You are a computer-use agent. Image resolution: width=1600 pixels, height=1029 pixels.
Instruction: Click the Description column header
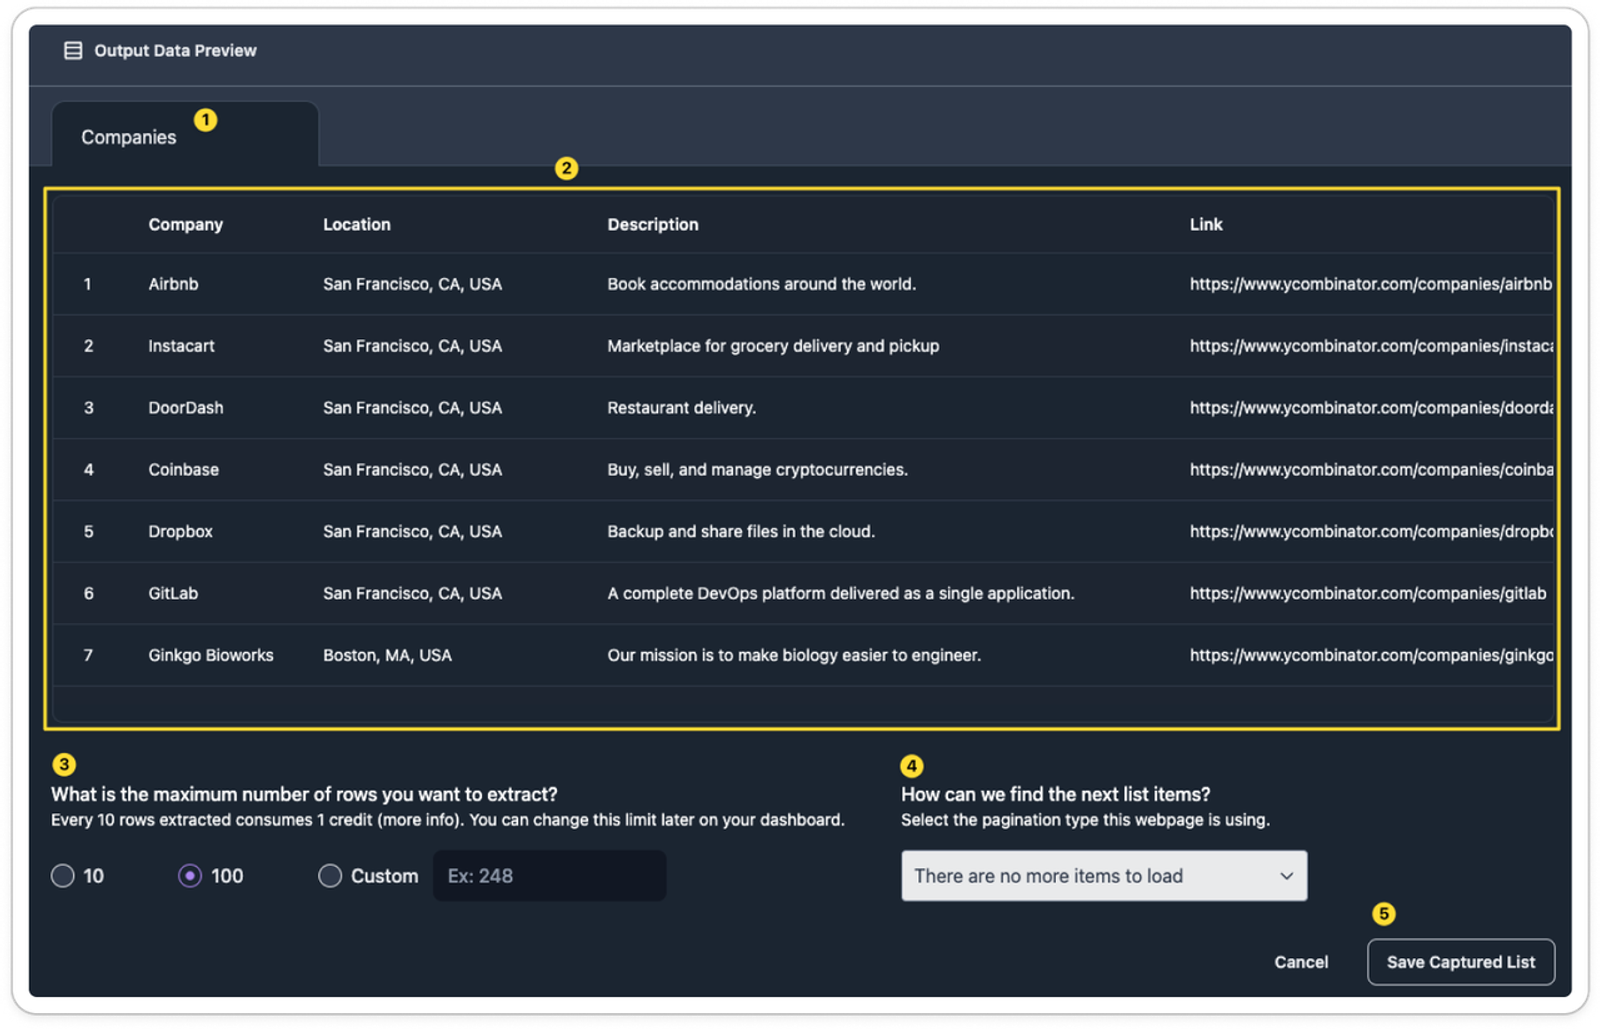pyautogui.click(x=653, y=225)
